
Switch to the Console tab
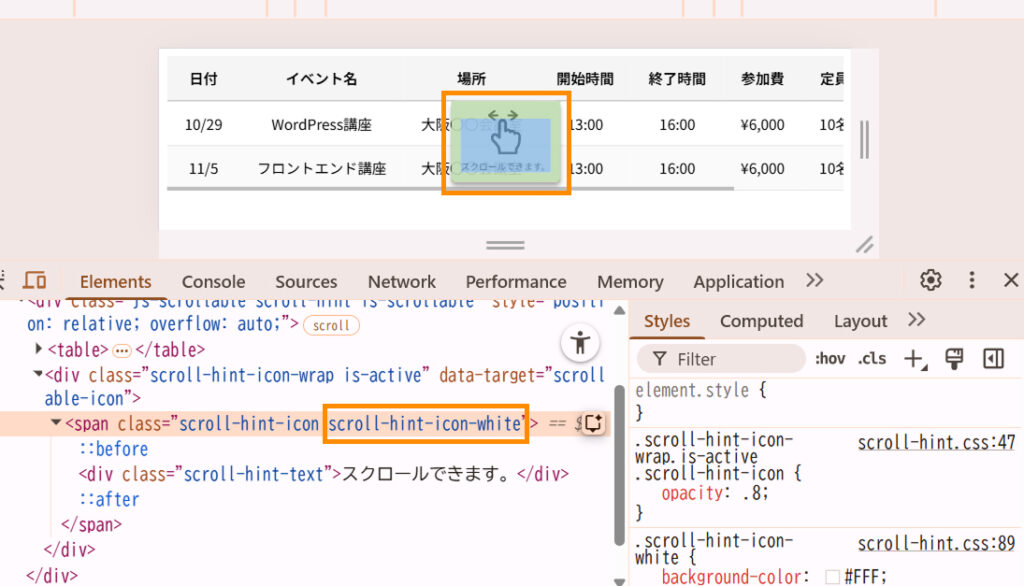point(213,282)
